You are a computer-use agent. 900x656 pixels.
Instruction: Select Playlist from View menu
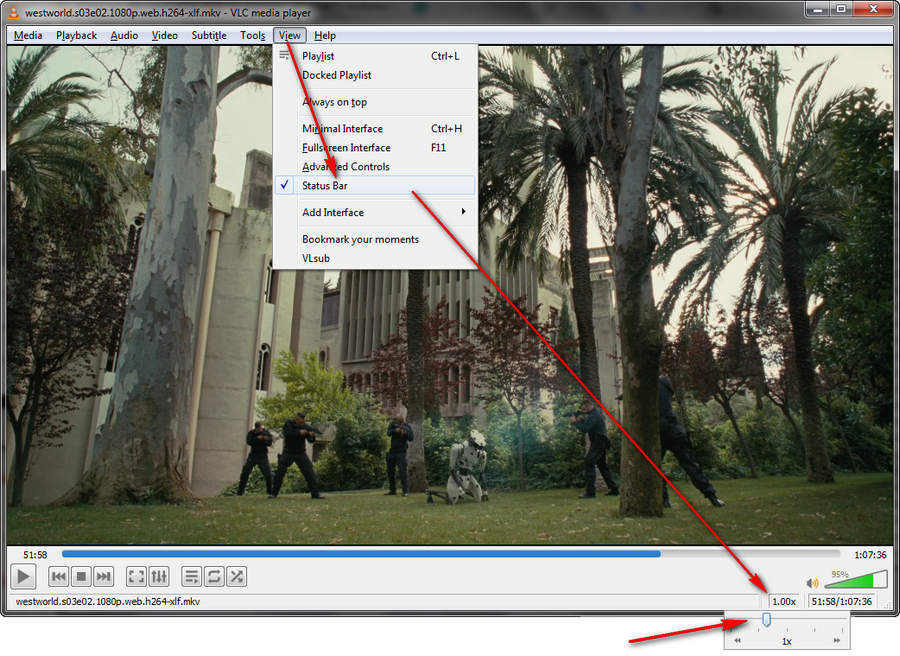click(x=375, y=56)
